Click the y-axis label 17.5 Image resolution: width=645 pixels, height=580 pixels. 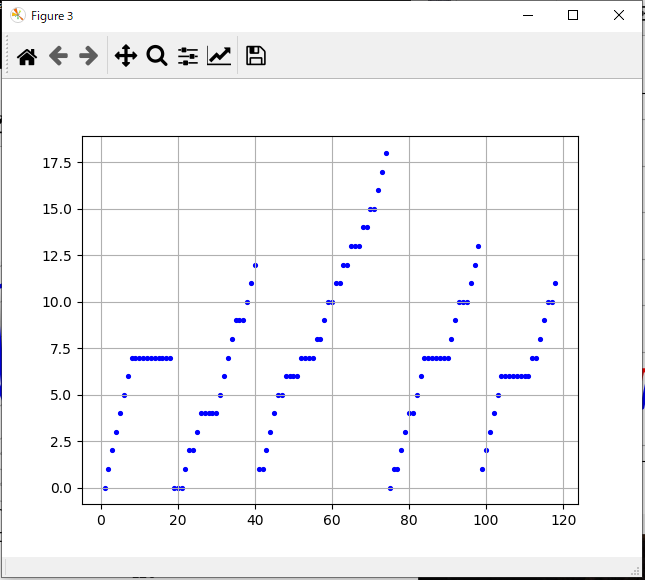pos(57,163)
